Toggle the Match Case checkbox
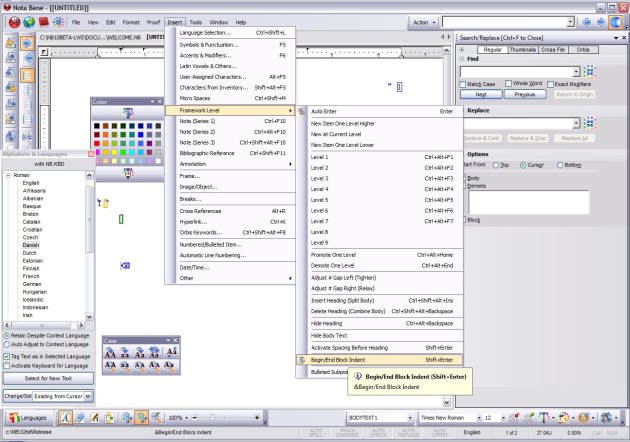The width and height of the screenshot is (630, 442). click(462, 84)
